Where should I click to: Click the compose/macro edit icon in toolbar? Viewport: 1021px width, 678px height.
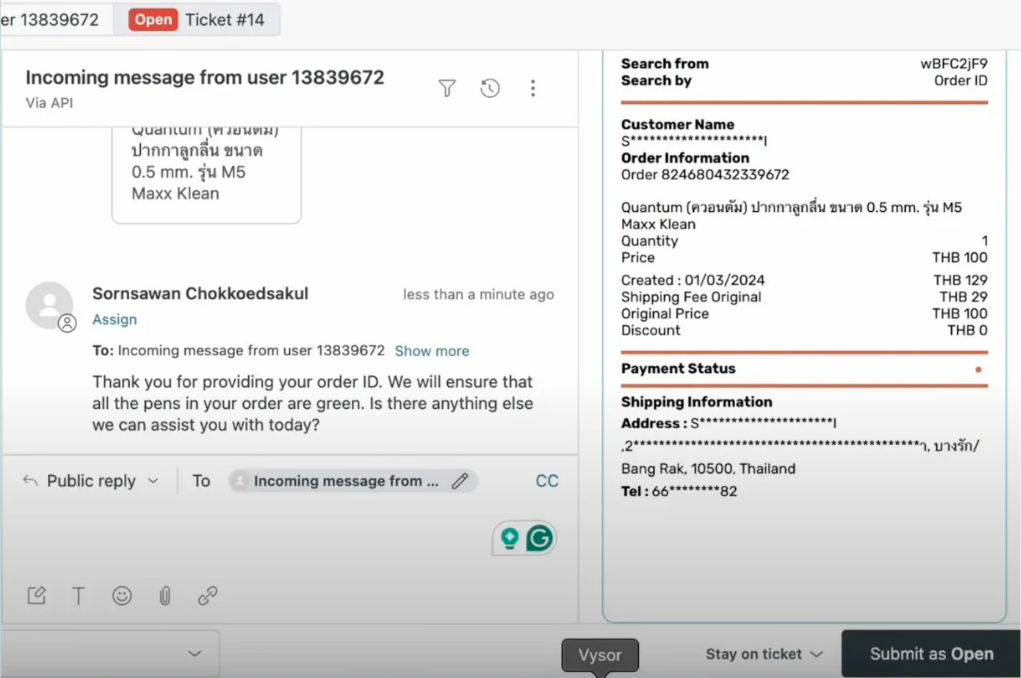[37, 596]
